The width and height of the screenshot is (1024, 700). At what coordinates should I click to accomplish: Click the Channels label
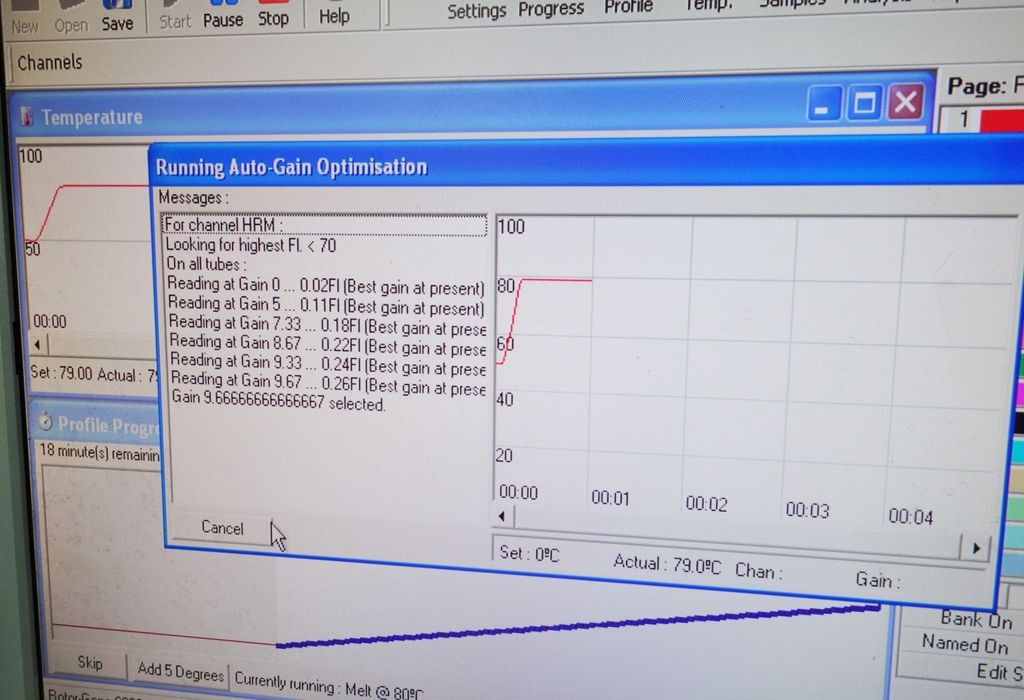(x=50, y=63)
